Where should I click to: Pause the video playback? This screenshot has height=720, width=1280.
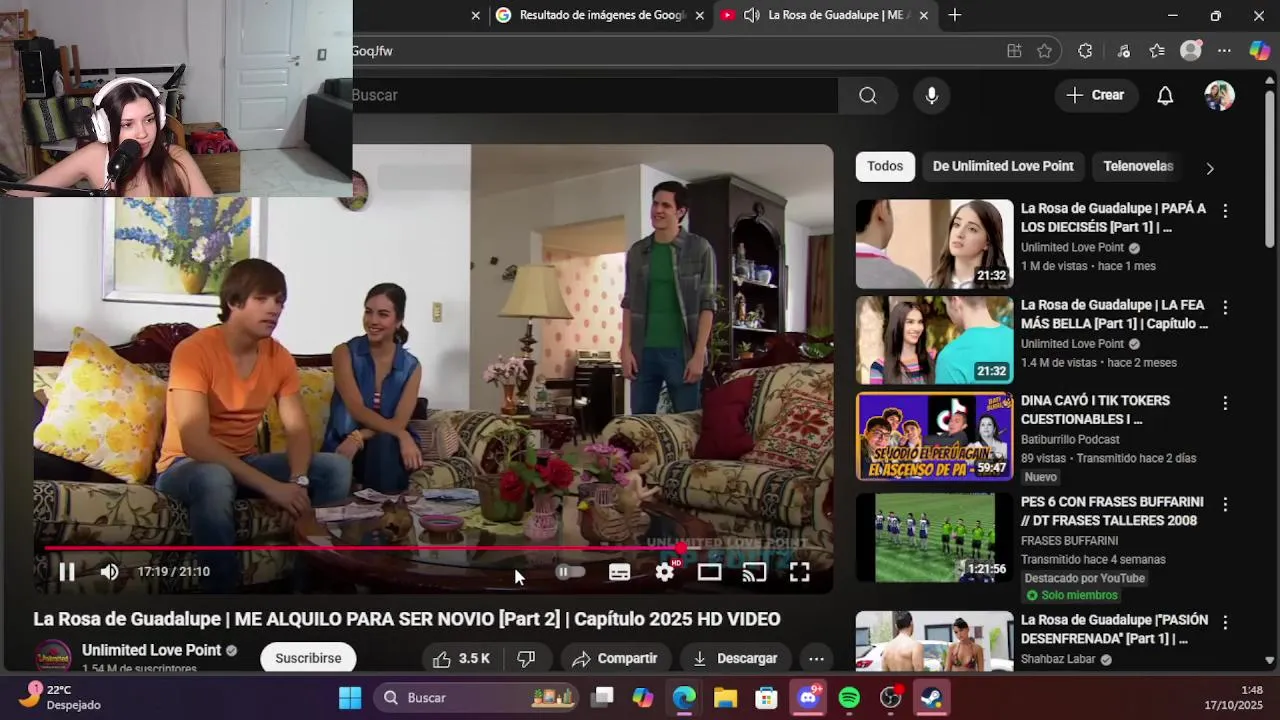[x=67, y=572]
